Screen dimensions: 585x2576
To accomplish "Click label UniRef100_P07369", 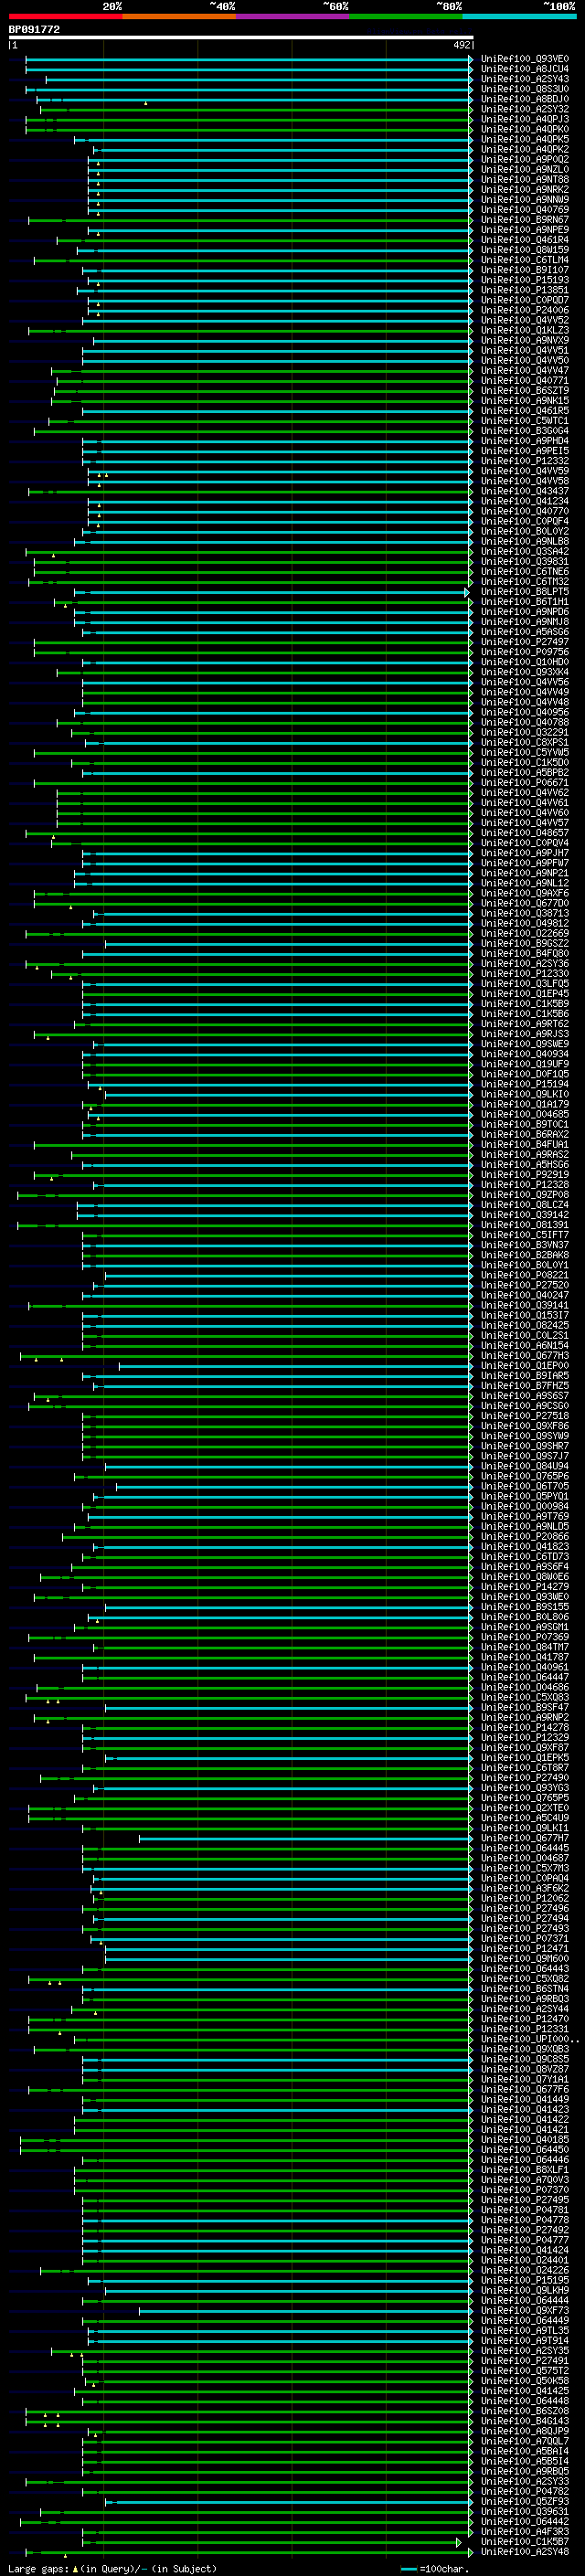I will point(524,1637).
